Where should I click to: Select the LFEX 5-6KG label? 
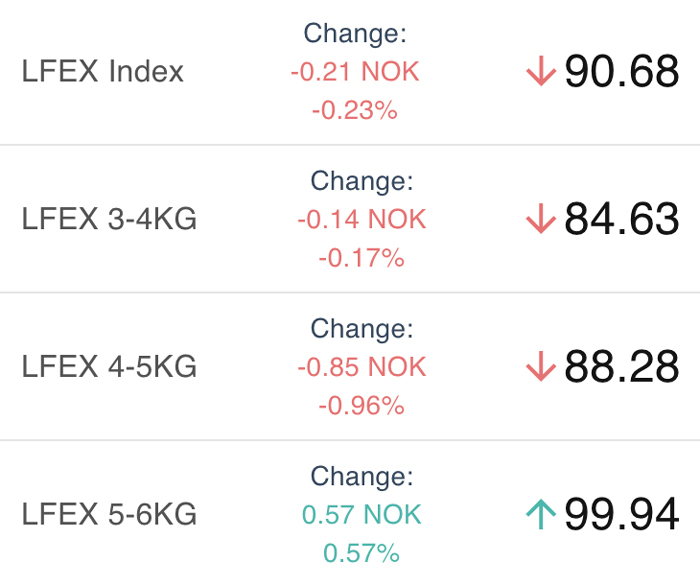coord(109,514)
